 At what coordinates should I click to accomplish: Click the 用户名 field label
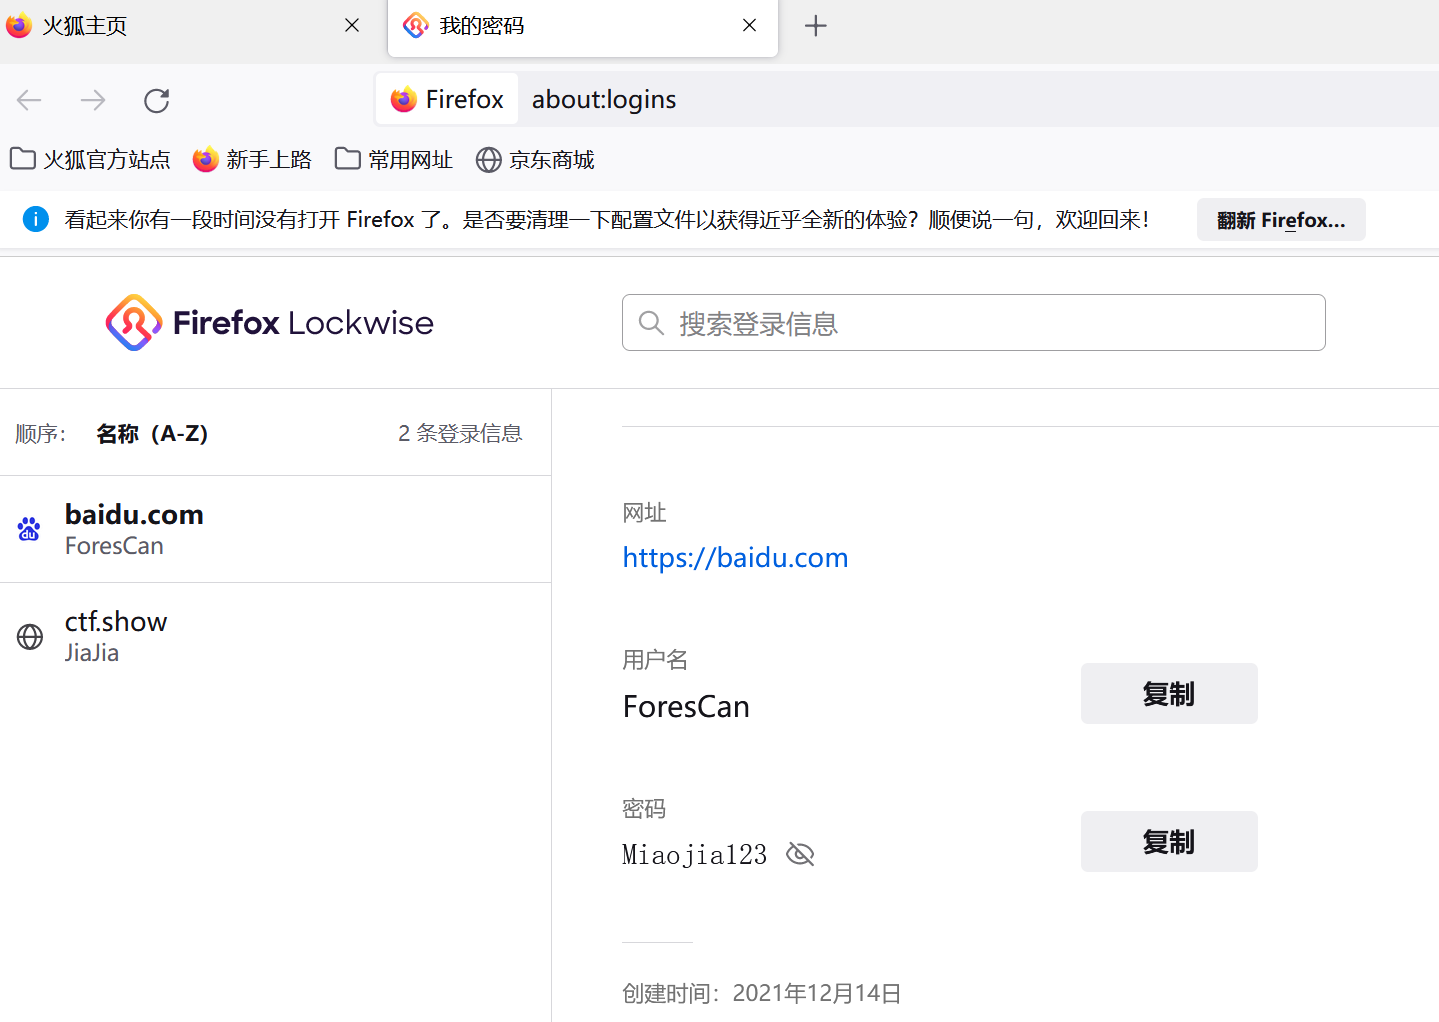click(x=655, y=660)
